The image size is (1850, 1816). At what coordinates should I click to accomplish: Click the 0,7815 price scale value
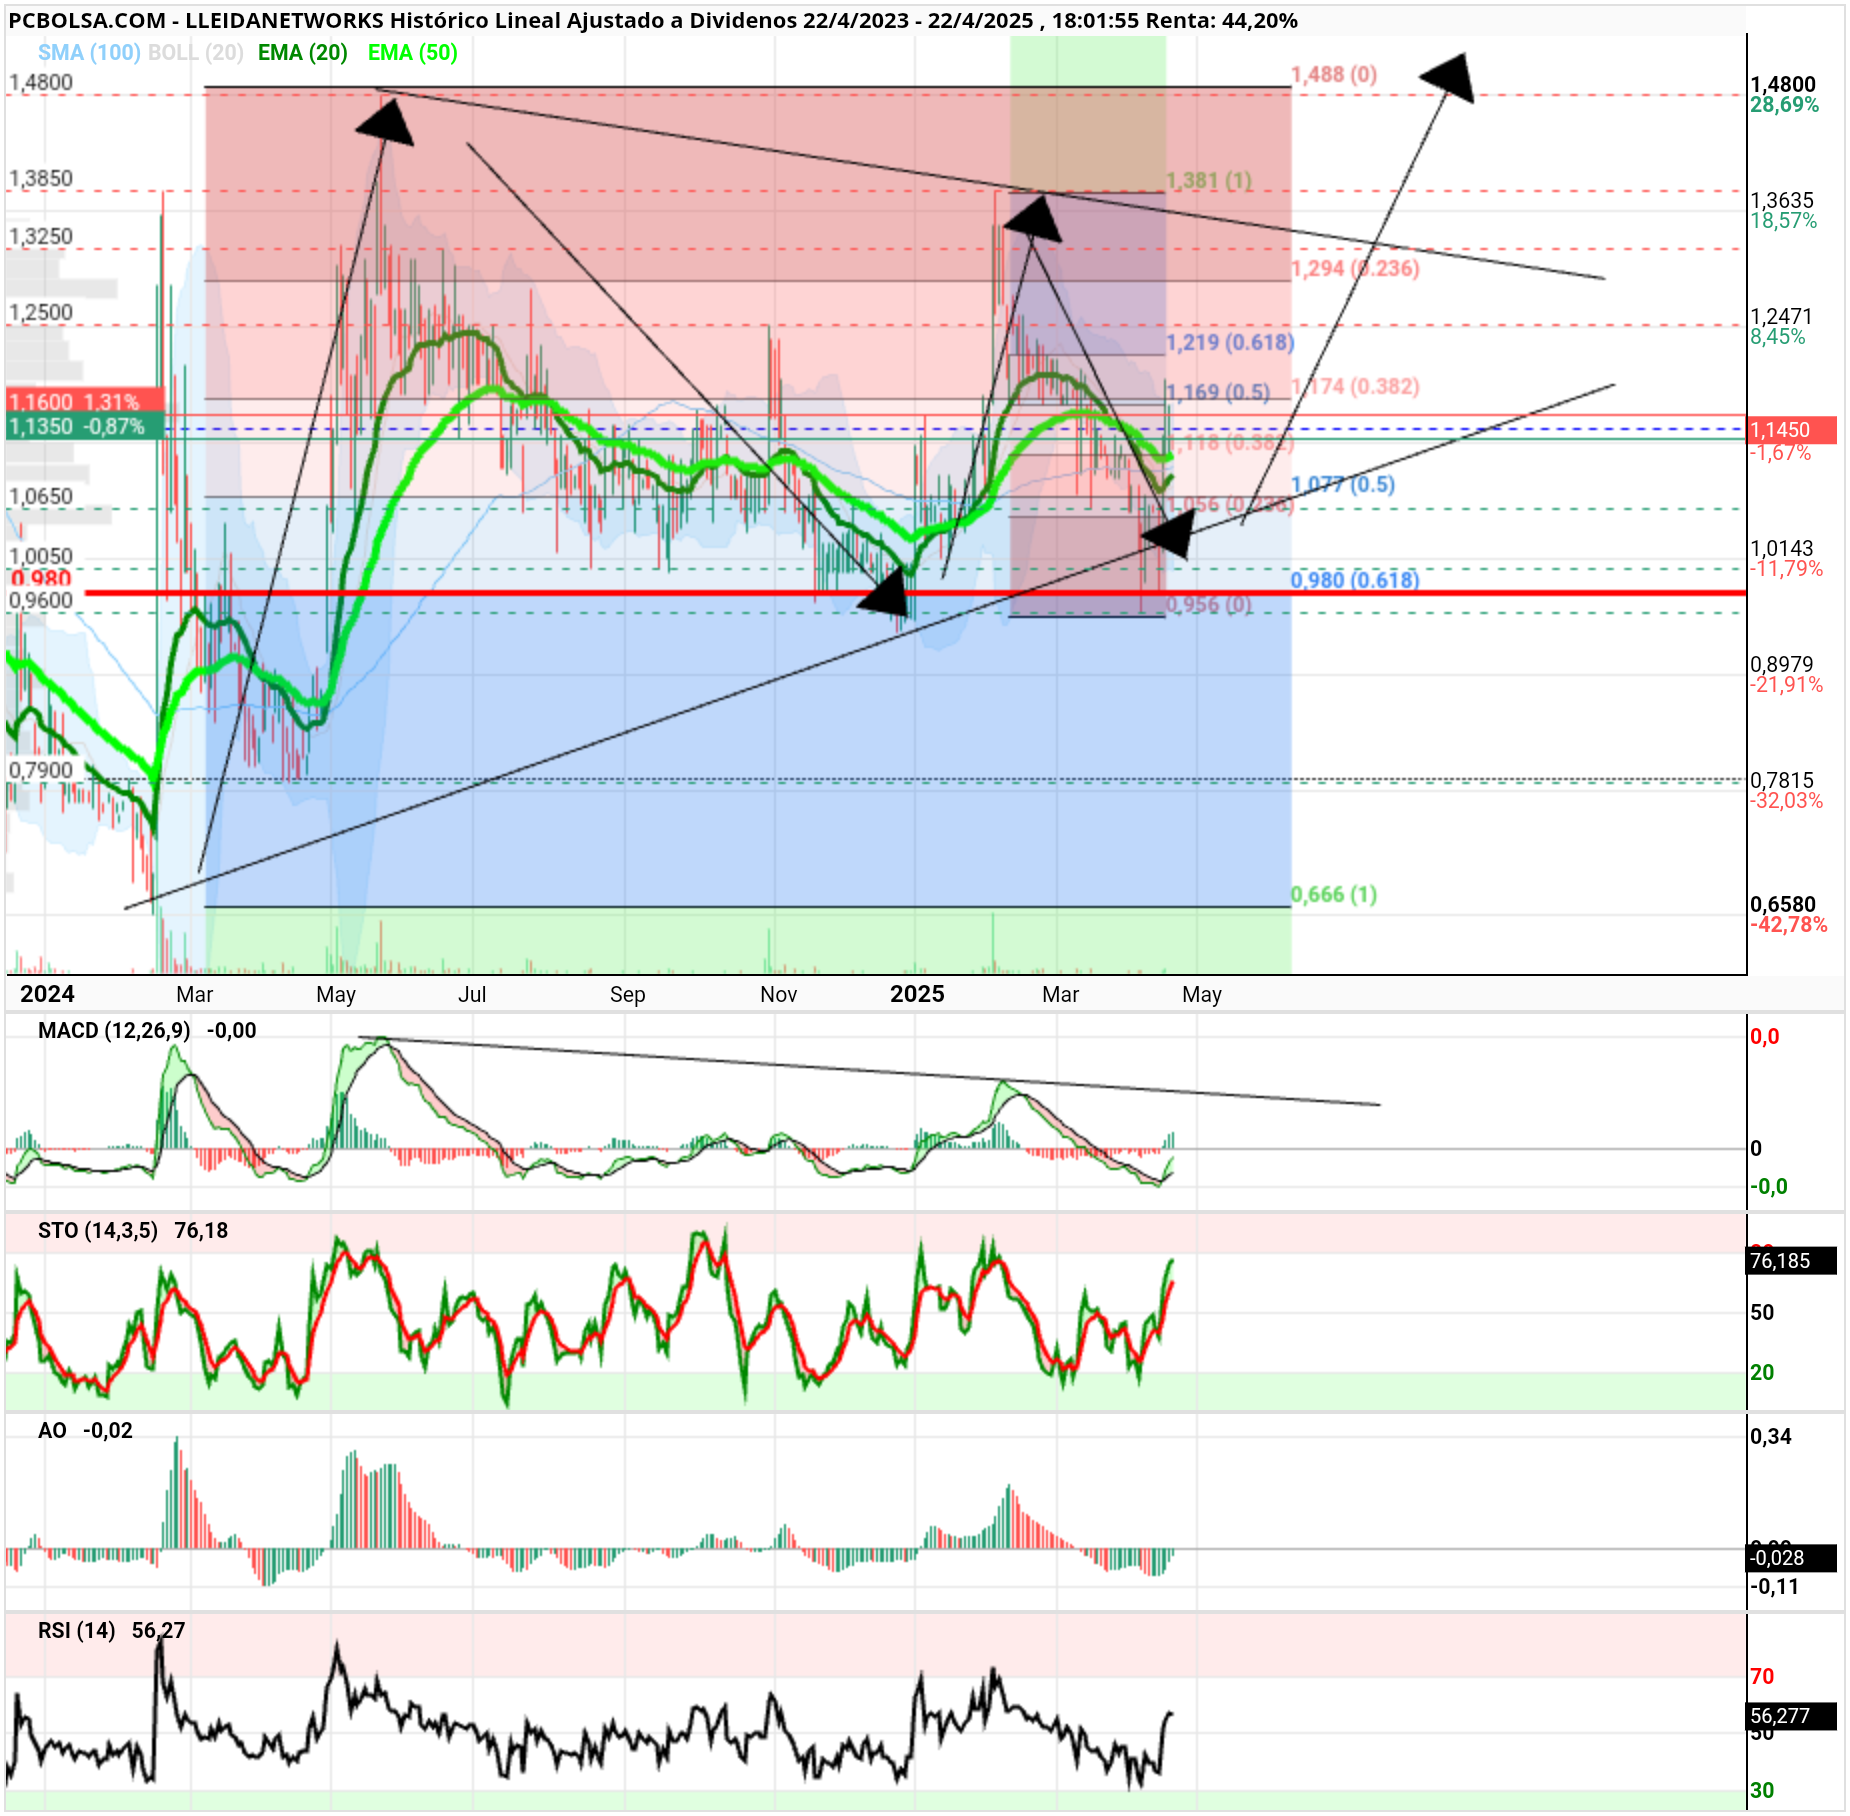[1782, 780]
